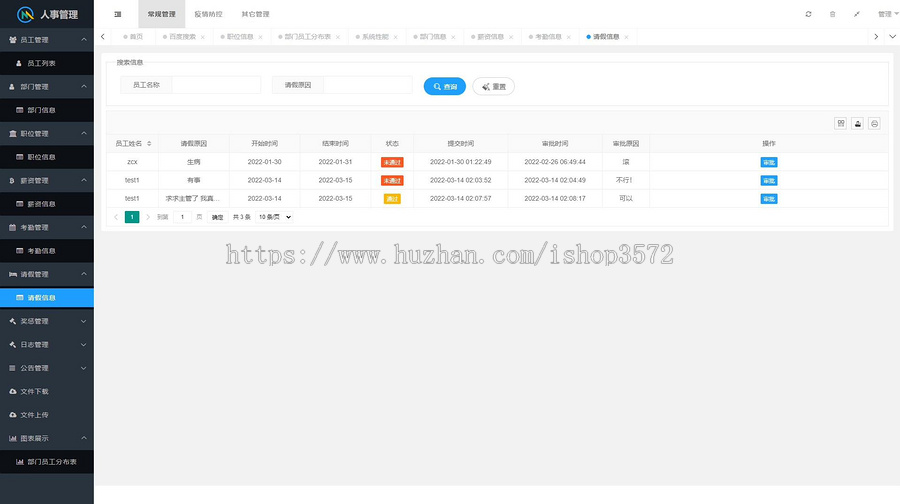This screenshot has width=900, height=504.
Task: Open 薪资信息 in sidebar
Action: pyautogui.click(x=46, y=204)
